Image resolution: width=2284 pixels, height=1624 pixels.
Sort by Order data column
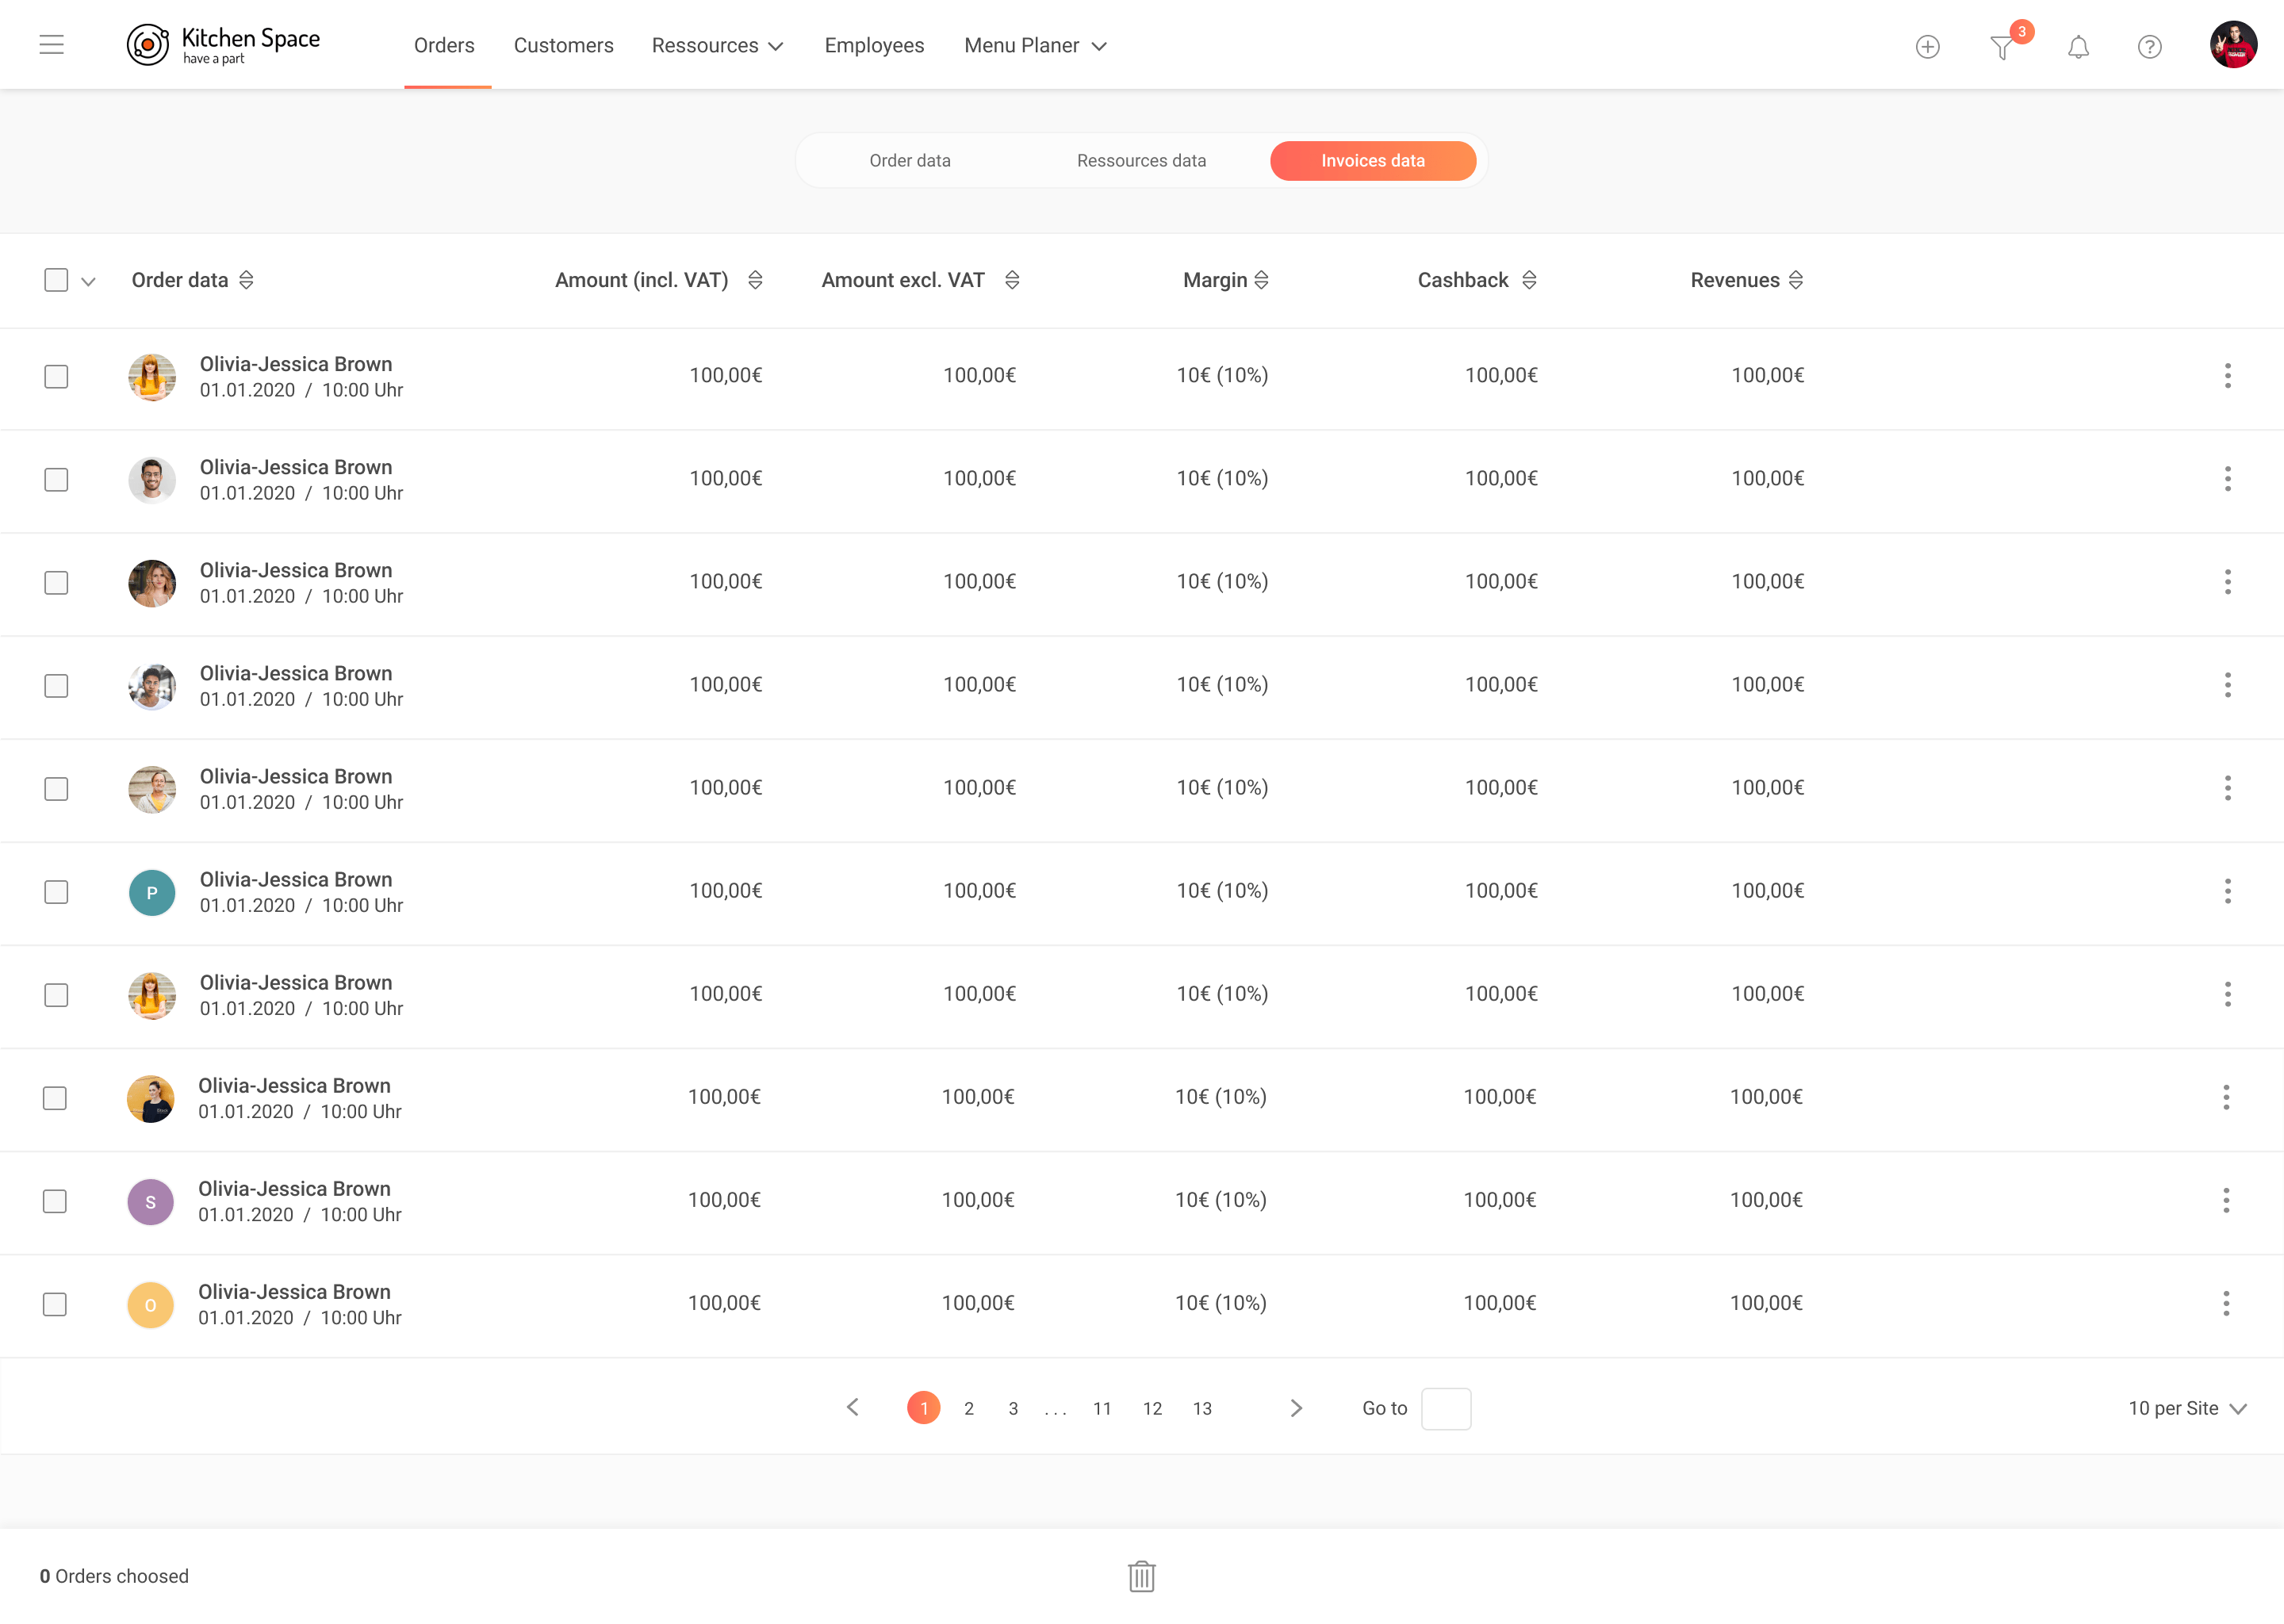[x=246, y=280]
